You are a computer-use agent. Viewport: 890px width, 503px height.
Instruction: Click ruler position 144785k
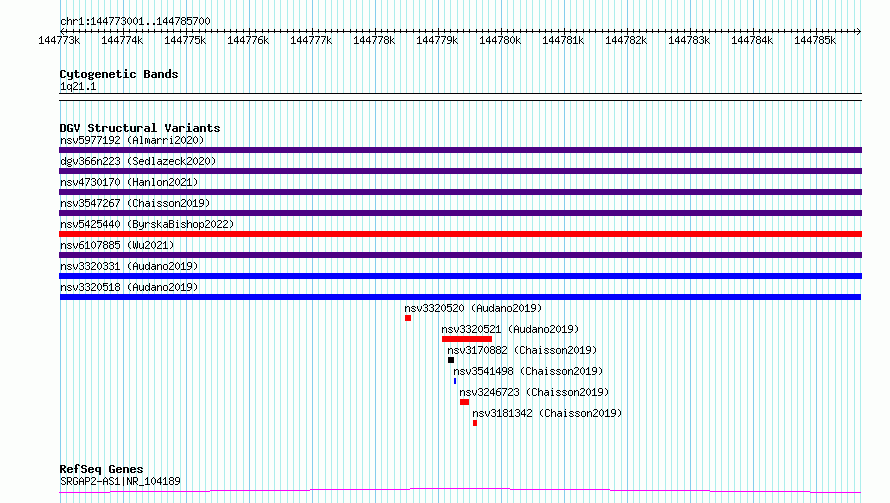point(815,40)
